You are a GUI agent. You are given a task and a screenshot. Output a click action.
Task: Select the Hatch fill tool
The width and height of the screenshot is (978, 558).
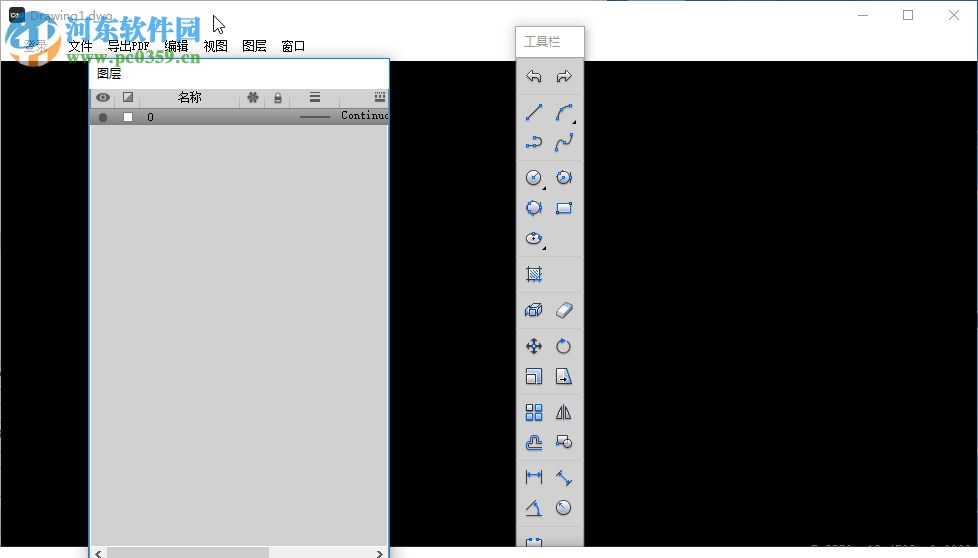pyautogui.click(x=534, y=274)
